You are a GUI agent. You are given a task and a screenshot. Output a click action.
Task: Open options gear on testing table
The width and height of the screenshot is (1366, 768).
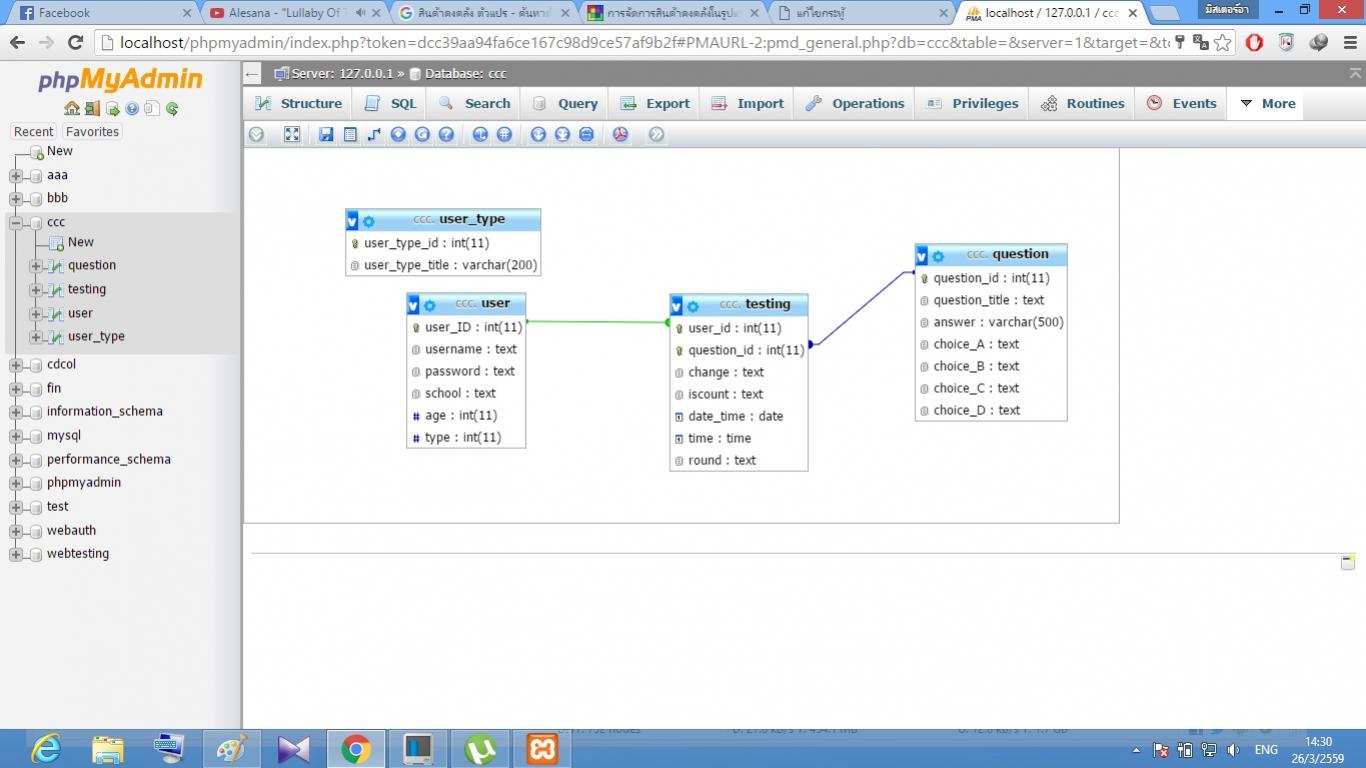(x=692, y=306)
